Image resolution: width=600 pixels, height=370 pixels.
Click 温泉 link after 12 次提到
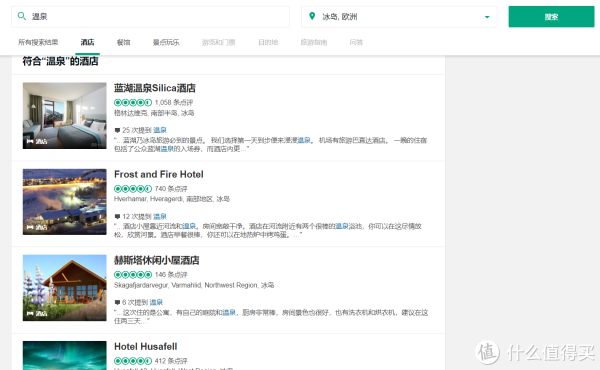point(160,217)
